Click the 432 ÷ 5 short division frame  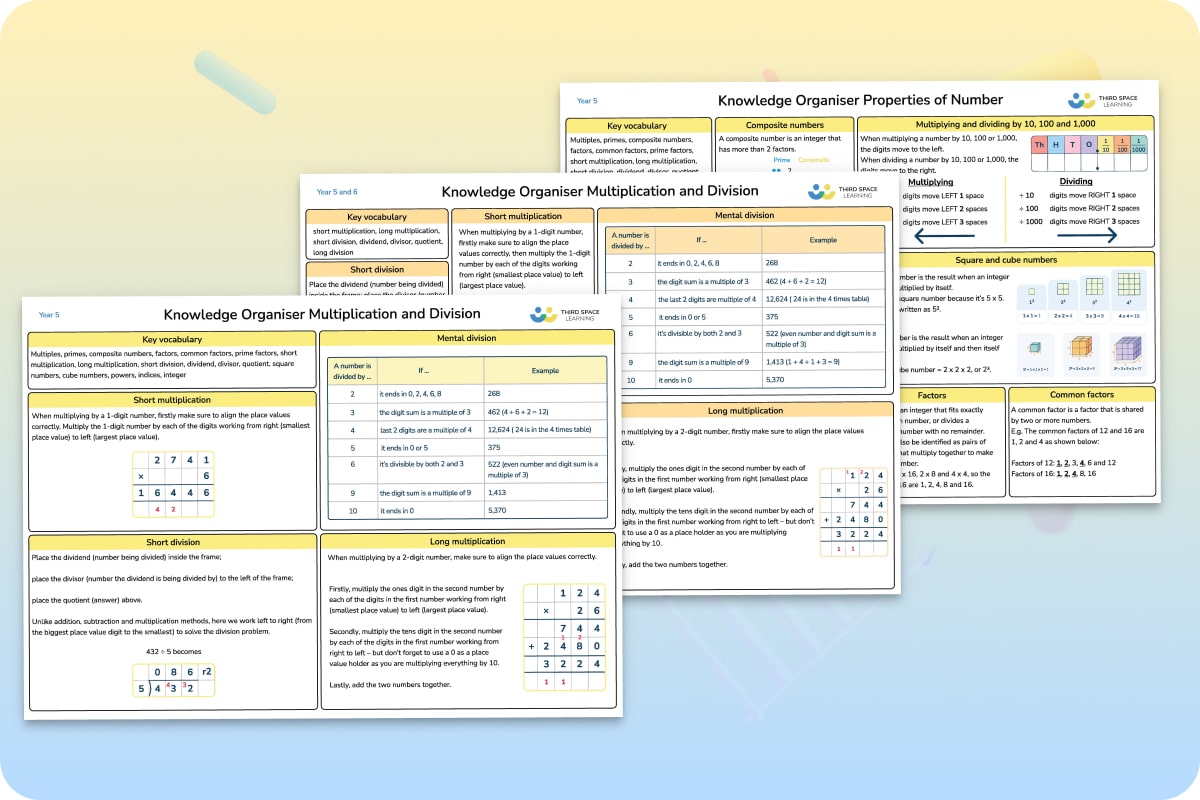(174, 679)
